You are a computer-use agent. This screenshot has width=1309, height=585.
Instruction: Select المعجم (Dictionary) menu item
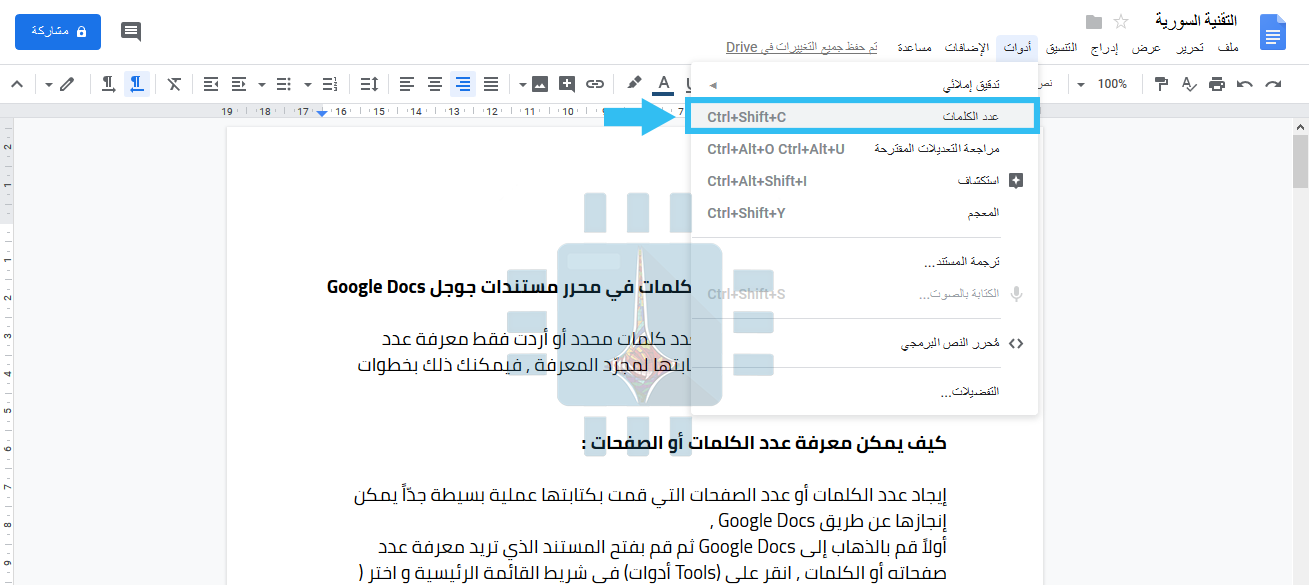pos(865,213)
